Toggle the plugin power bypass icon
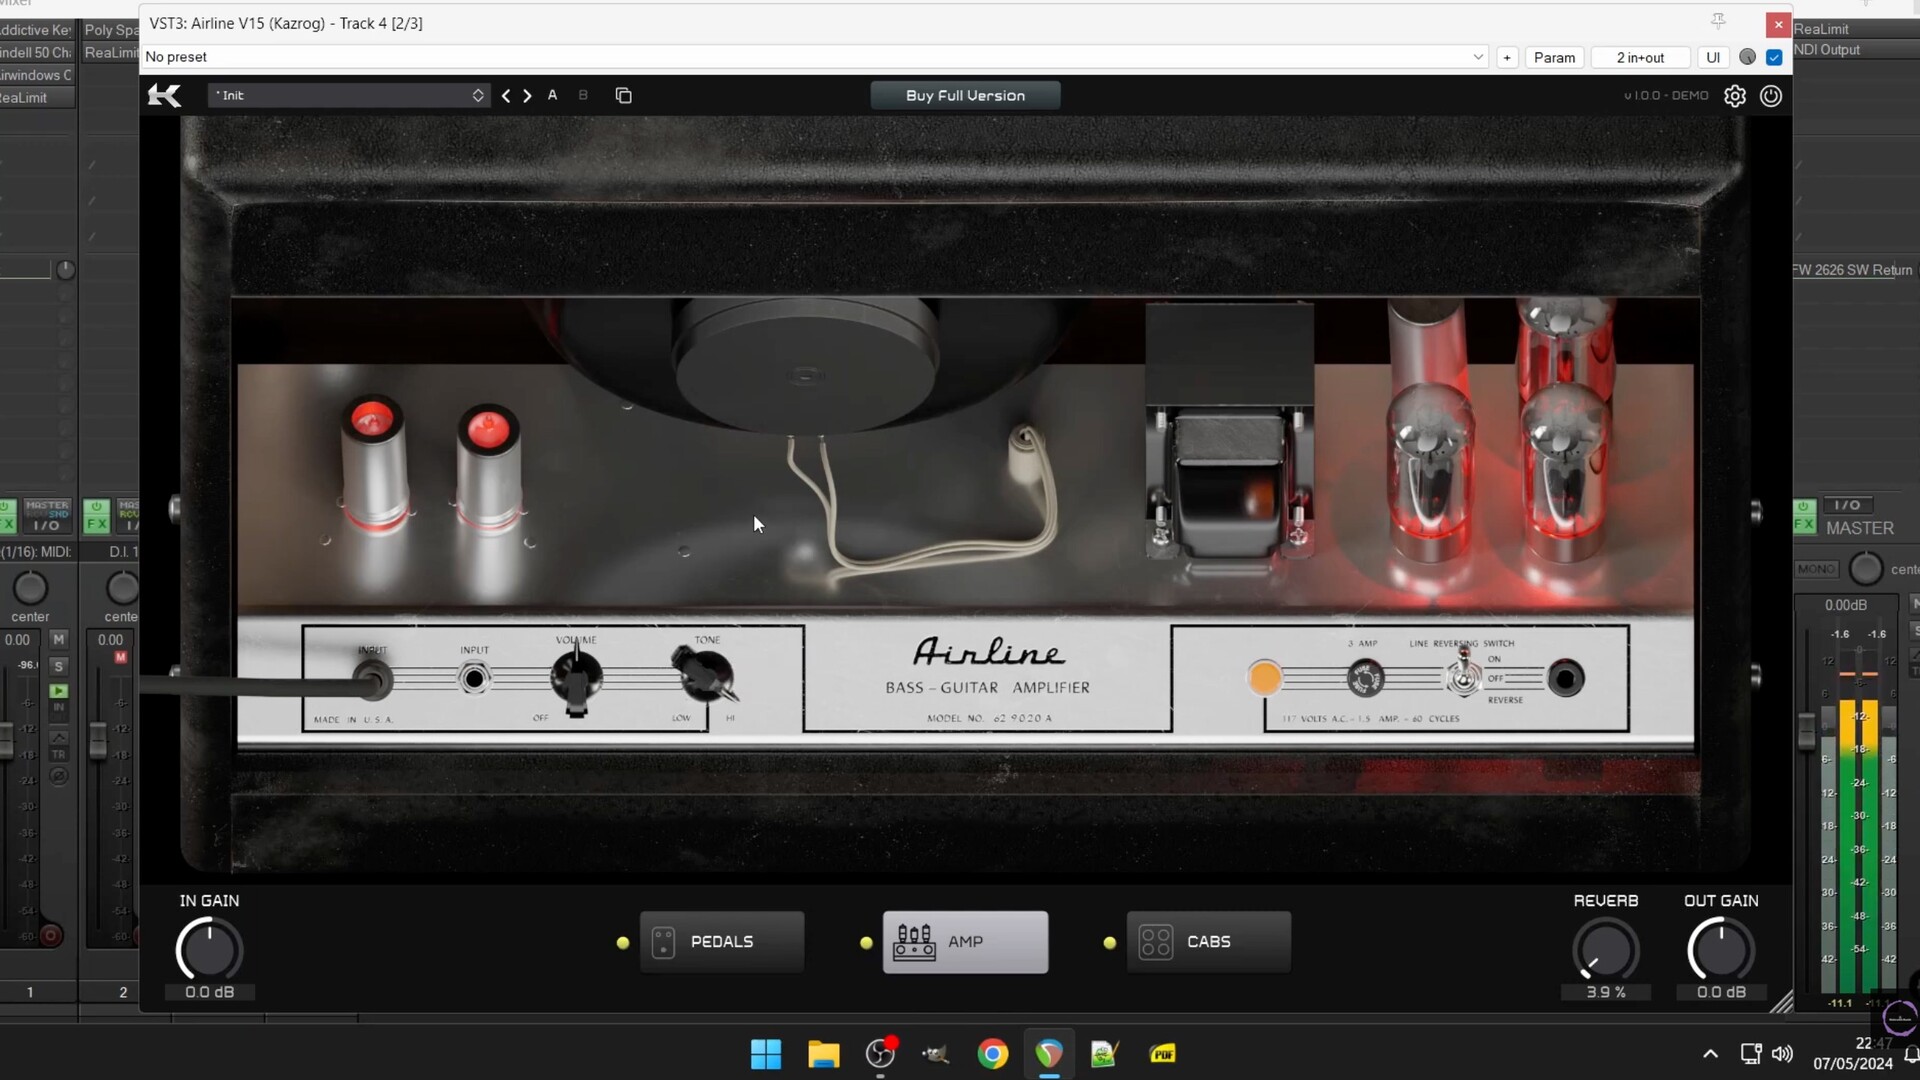 [x=1771, y=96]
